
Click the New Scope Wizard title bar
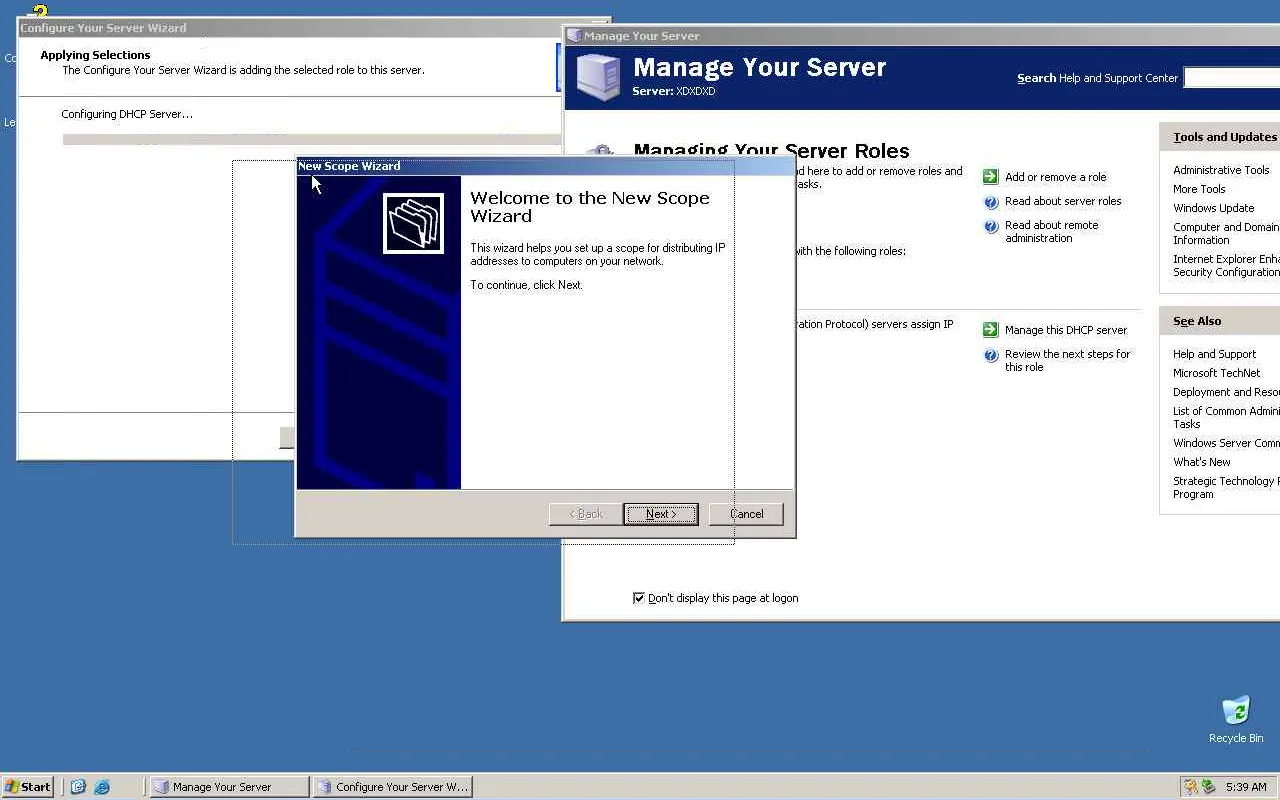545,166
